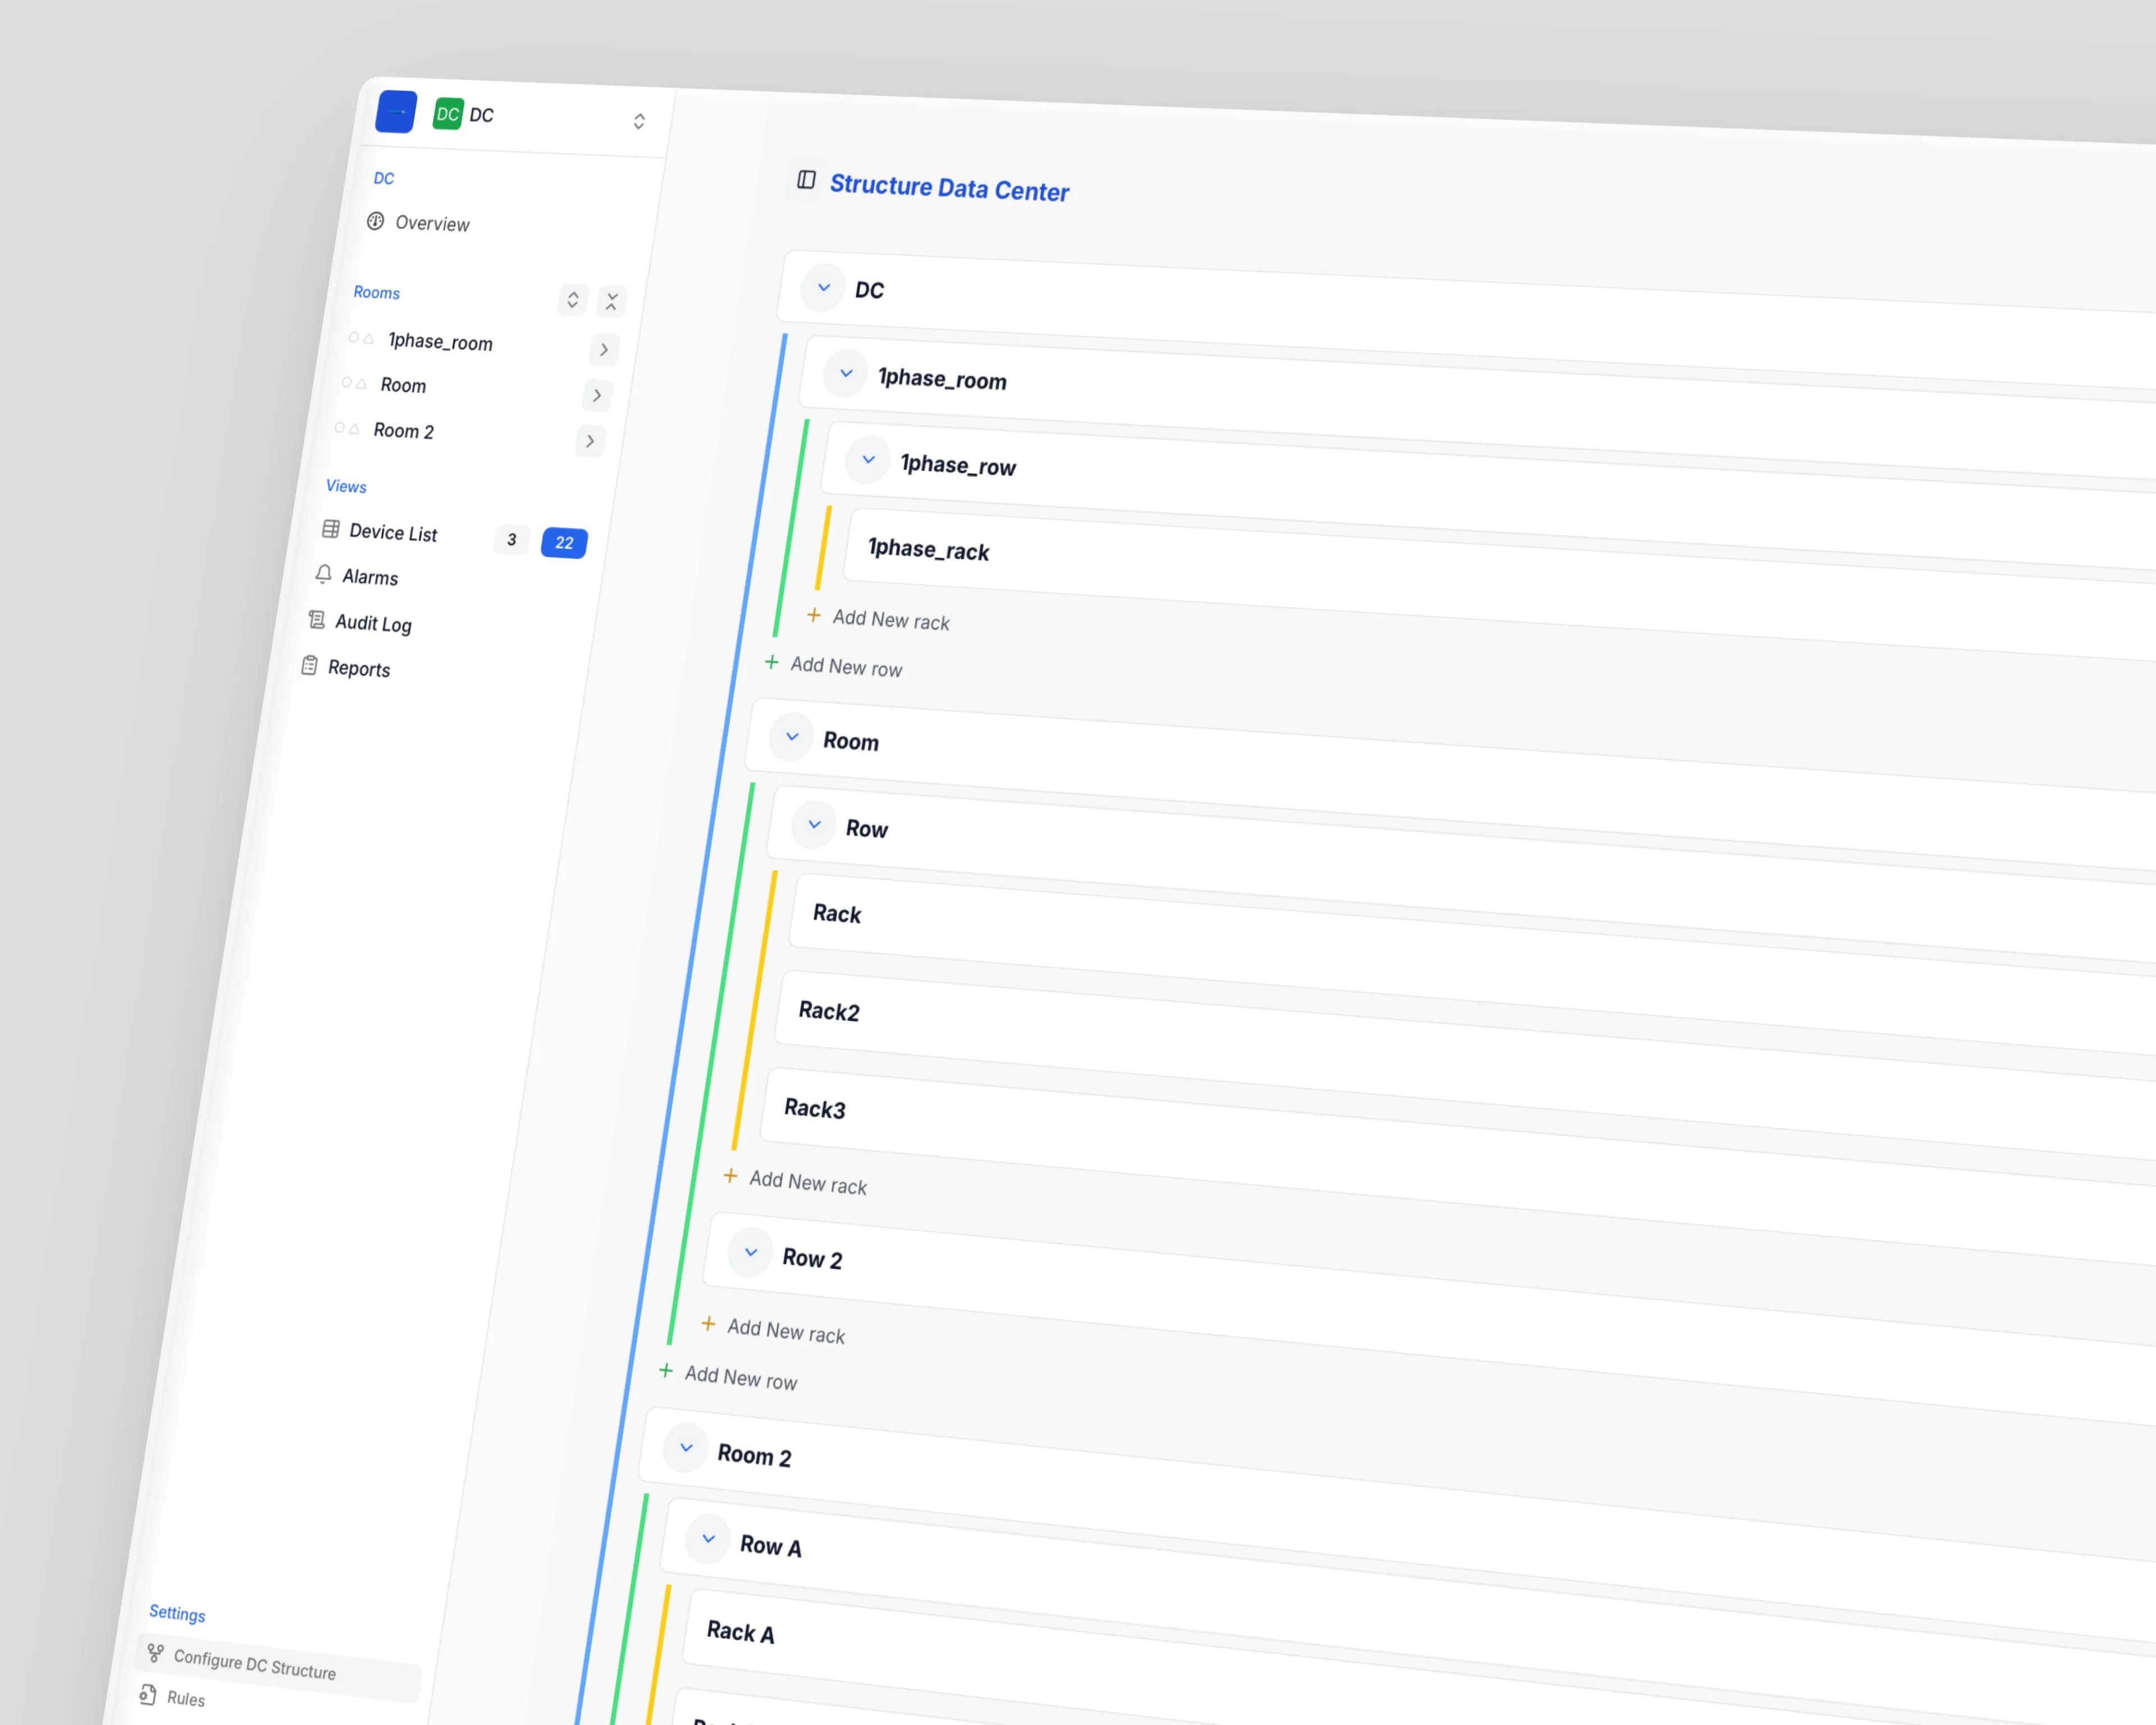Screen dimensions: 2156x1725
Task: Click status icons beside sidebar Room
Action: (x=354, y=383)
